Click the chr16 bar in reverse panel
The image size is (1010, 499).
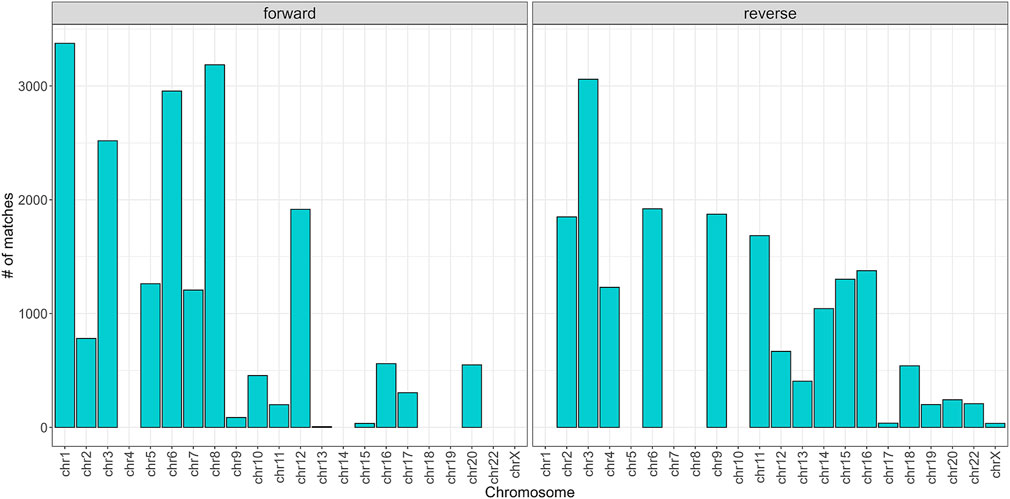point(866,349)
